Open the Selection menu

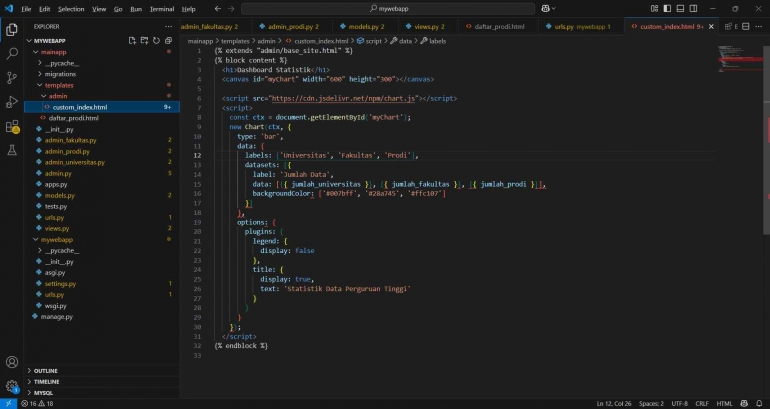point(71,9)
